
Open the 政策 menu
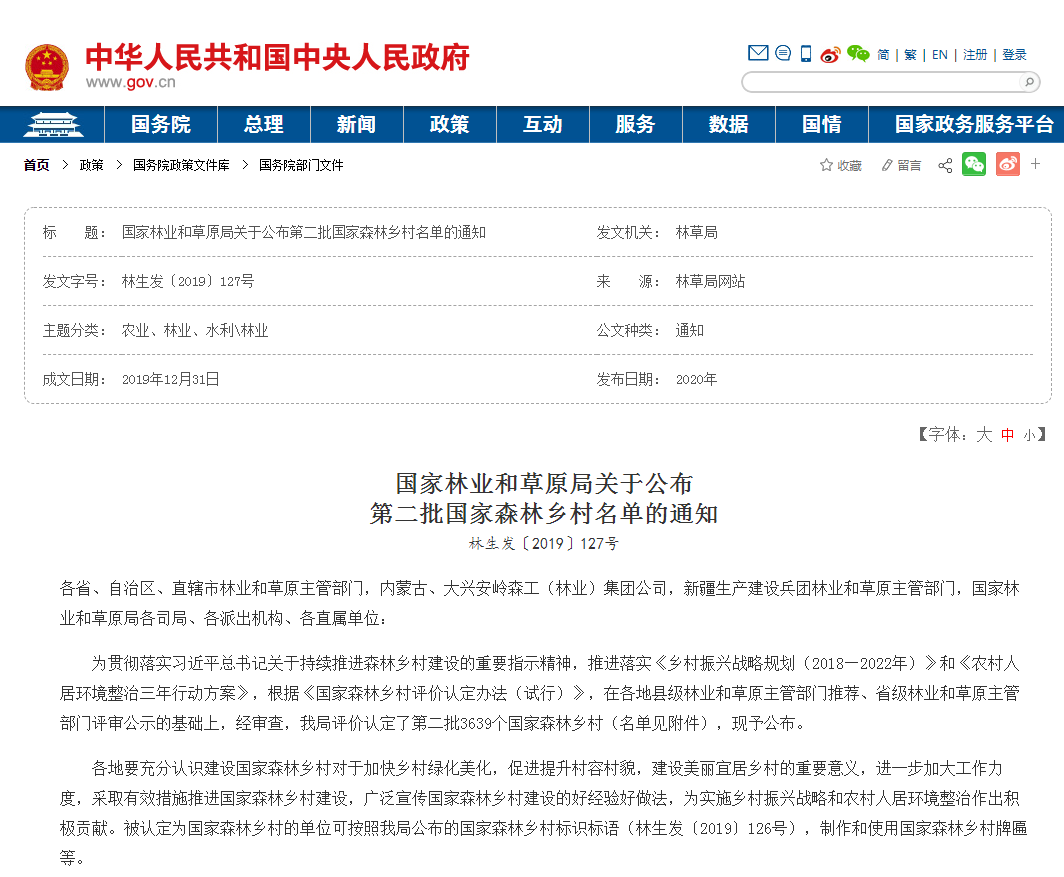pyautogui.click(x=450, y=124)
